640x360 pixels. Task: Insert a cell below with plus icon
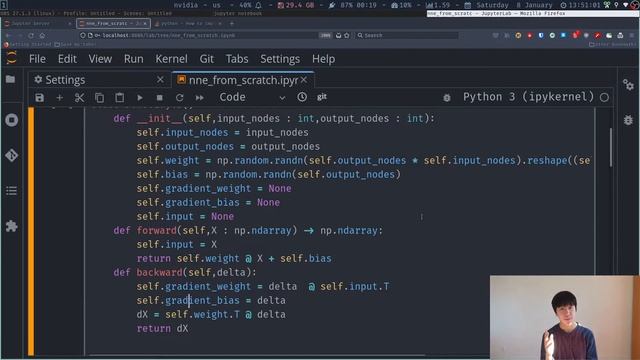60,98
